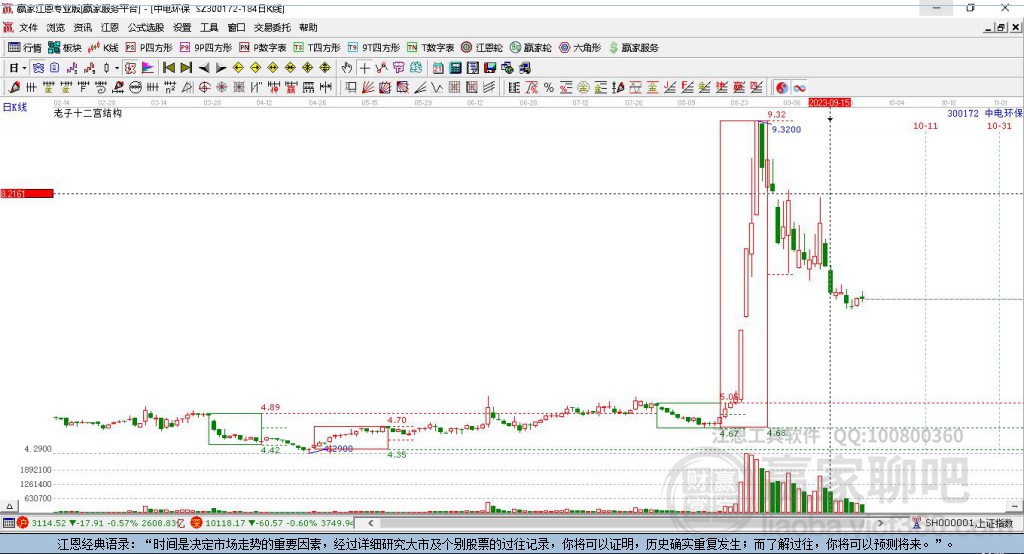This screenshot has height=554, width=1024.
Task: Step chart left with black left arrow
Action: coord(204,68)
